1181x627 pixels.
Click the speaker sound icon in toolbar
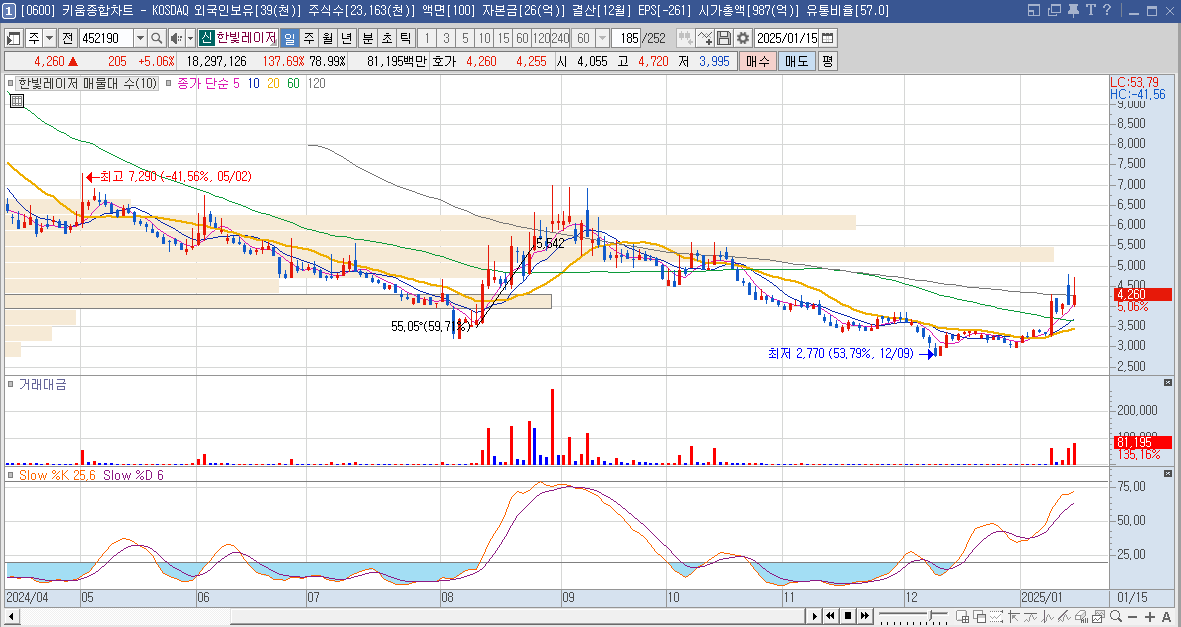(176, 38)
